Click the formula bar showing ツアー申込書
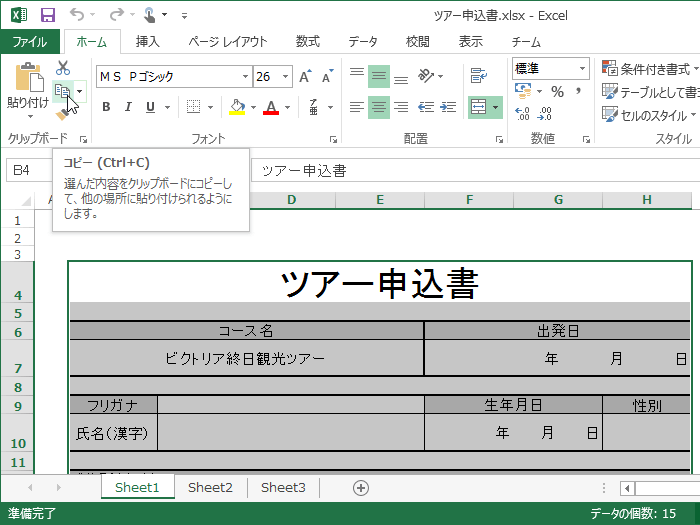This screenshot has height=525, width=700. (475, 171)
